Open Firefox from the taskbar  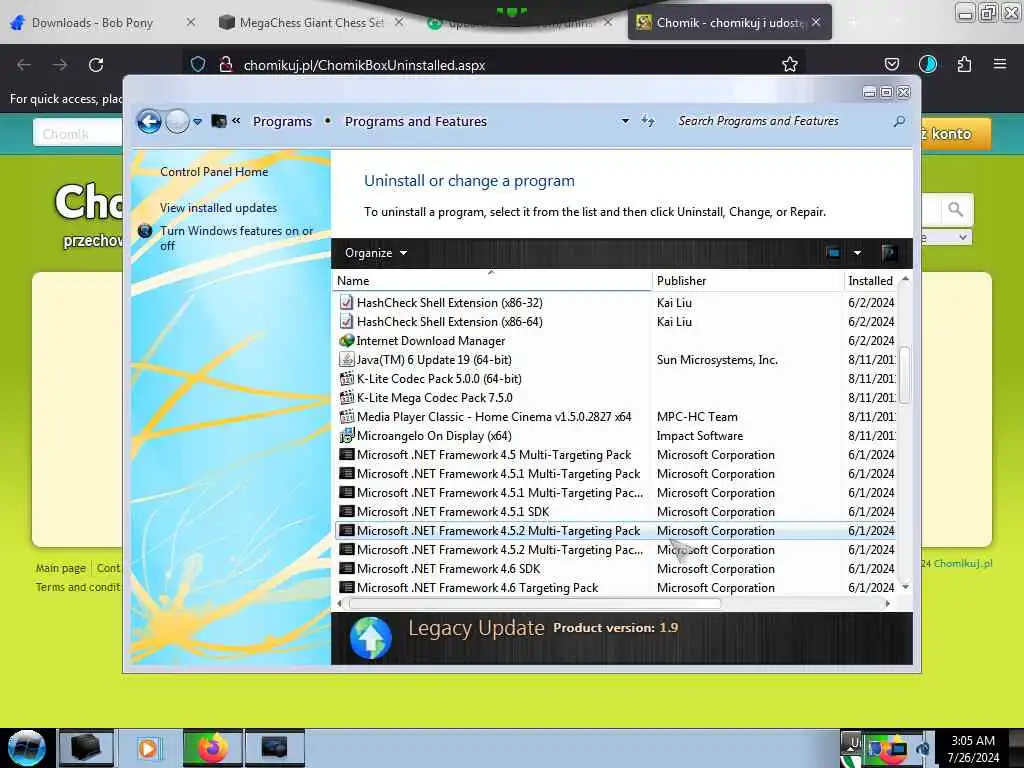tap(213, 748)
